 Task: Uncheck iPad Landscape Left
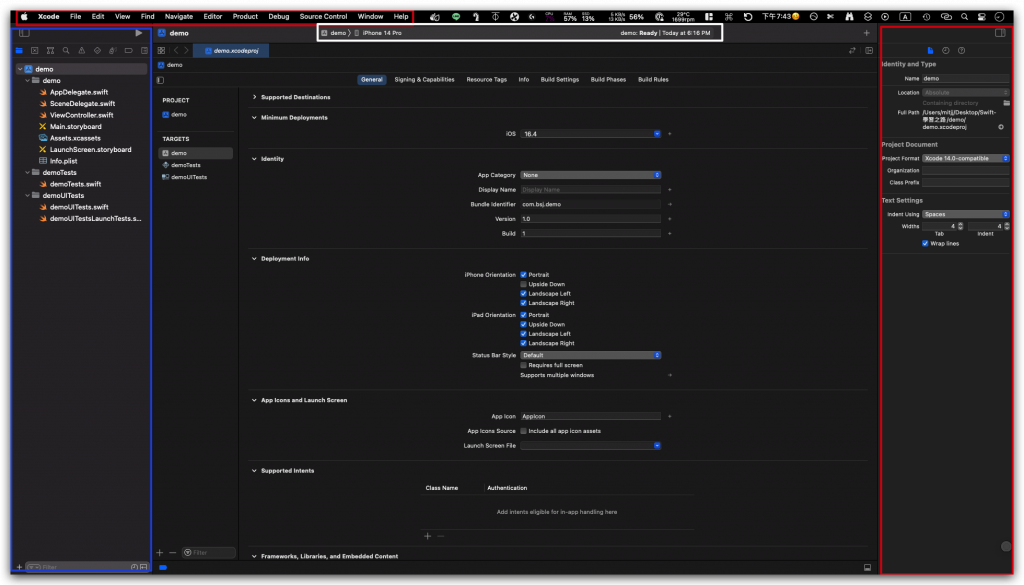coord(523,334)
